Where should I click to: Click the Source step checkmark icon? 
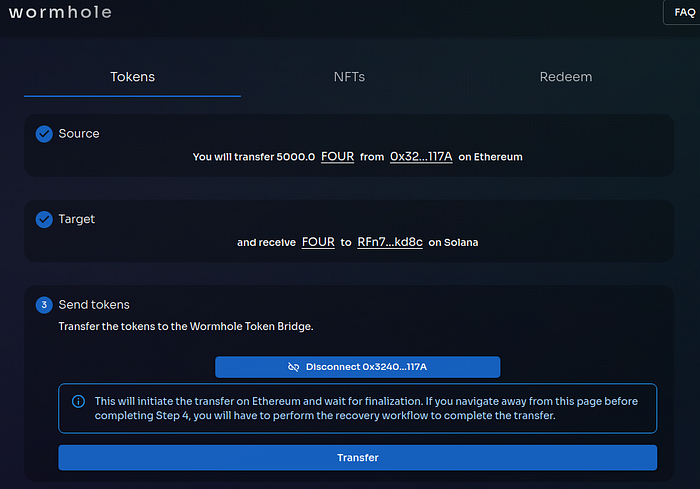(x=44, y=134)
